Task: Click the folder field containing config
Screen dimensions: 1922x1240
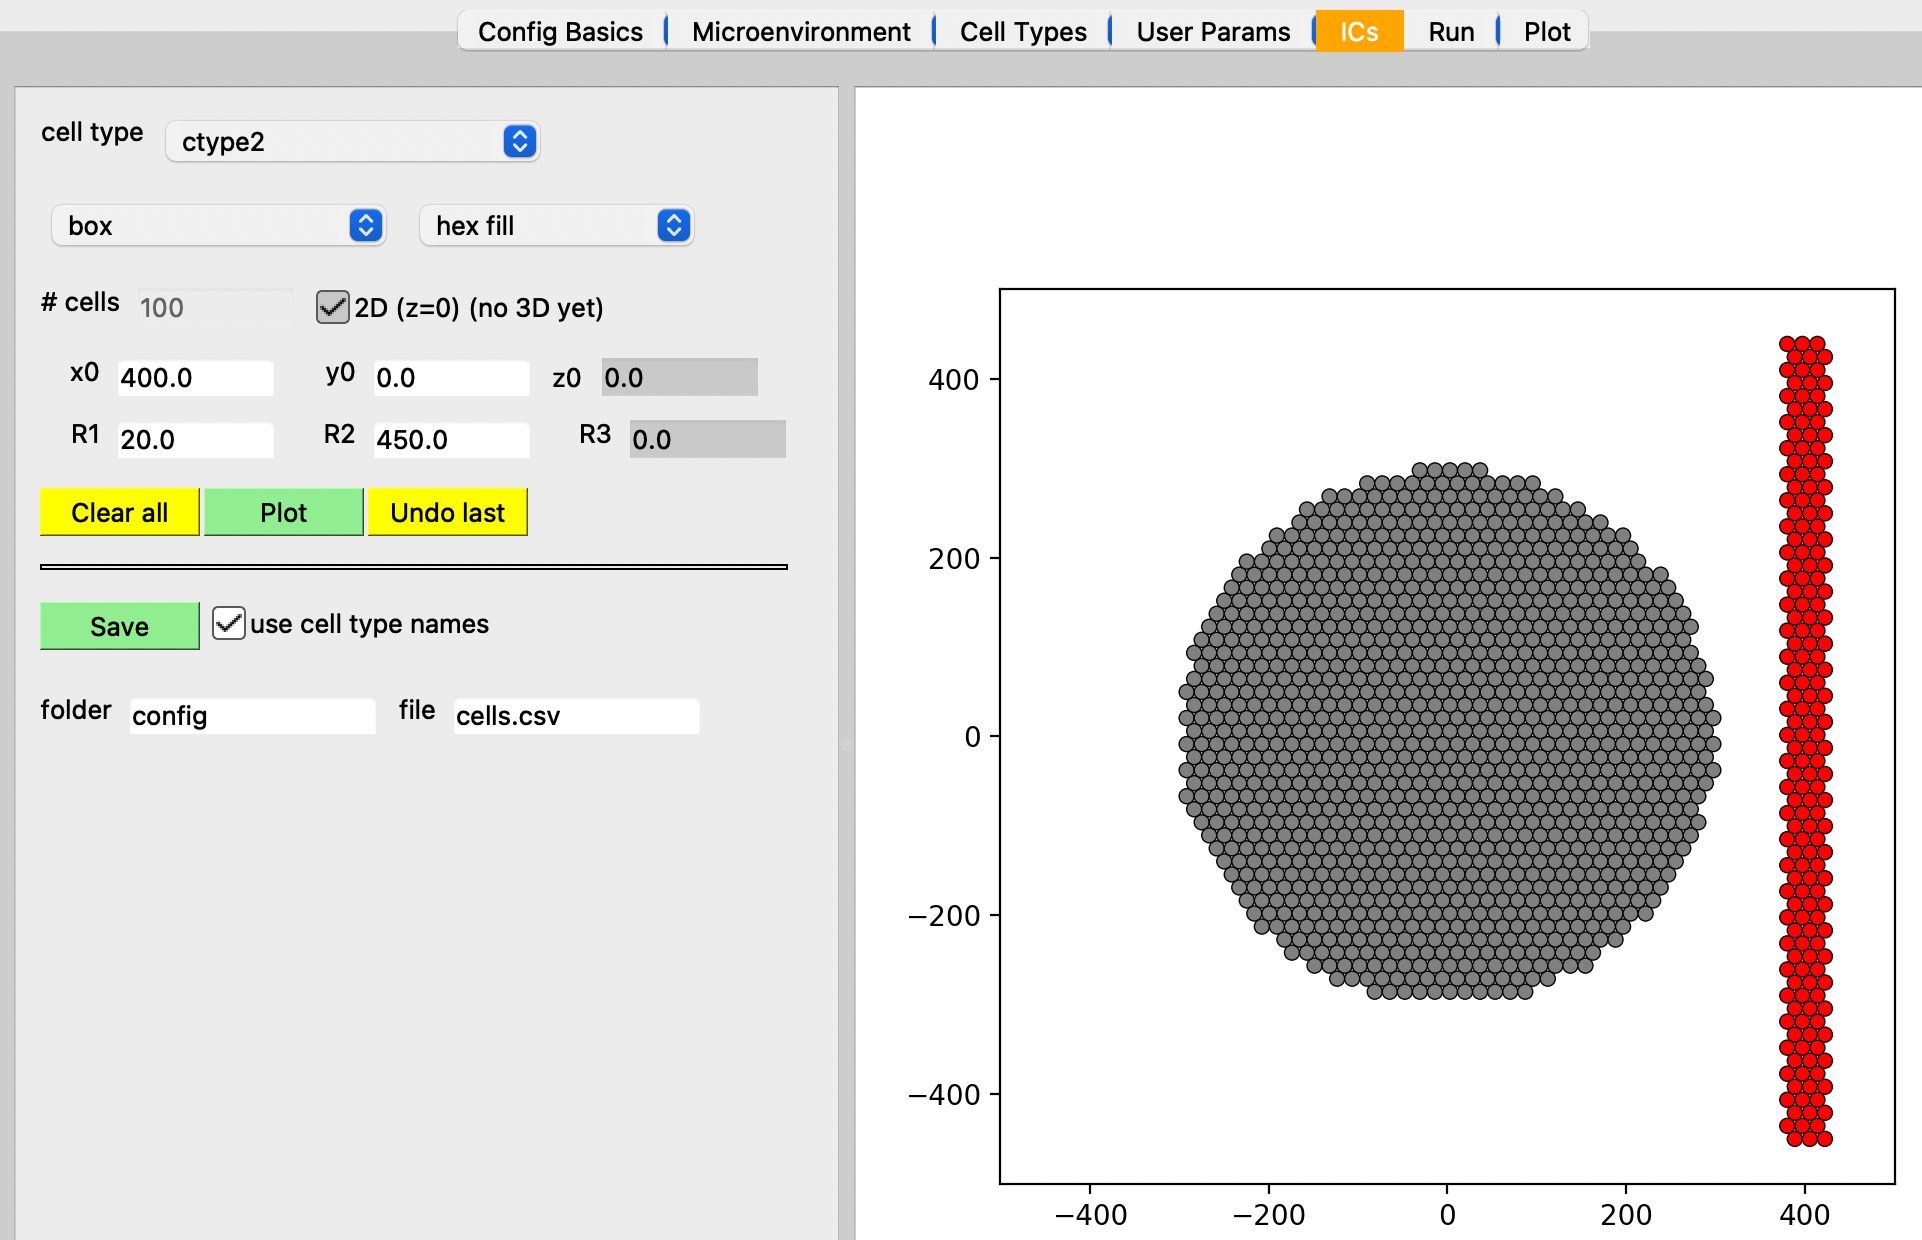Action: [253, 716]
